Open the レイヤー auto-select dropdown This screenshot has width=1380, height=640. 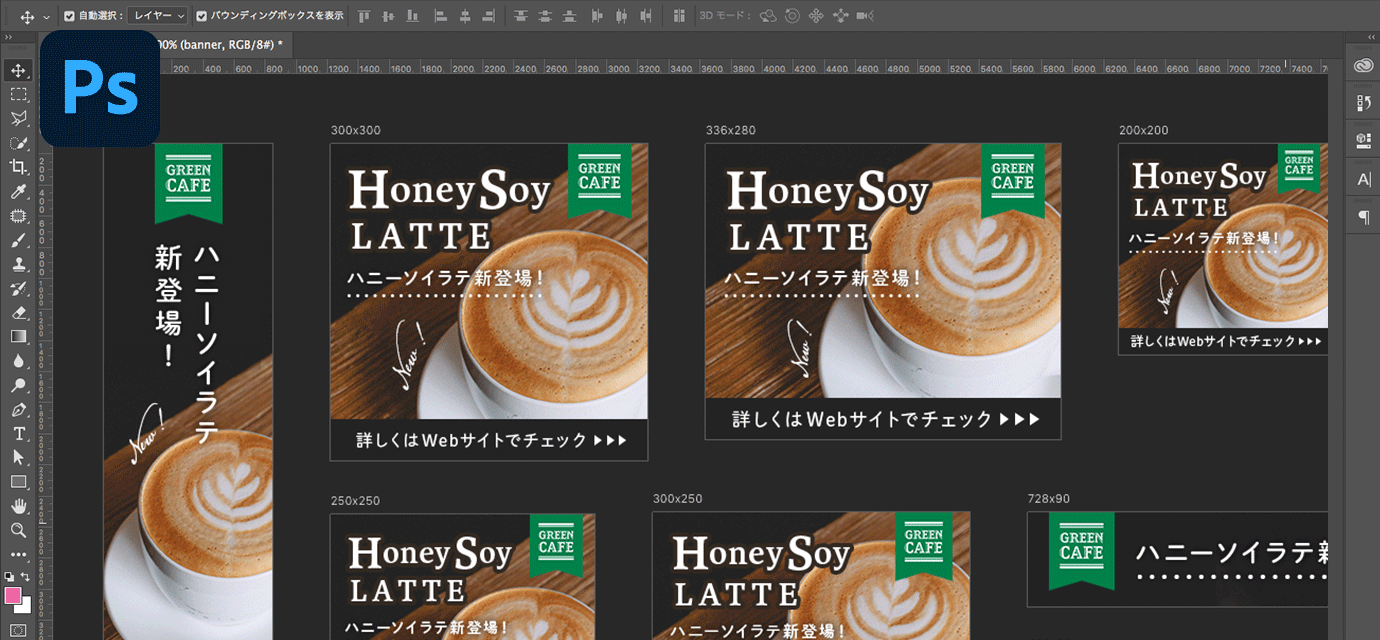(x=159, y=16)
